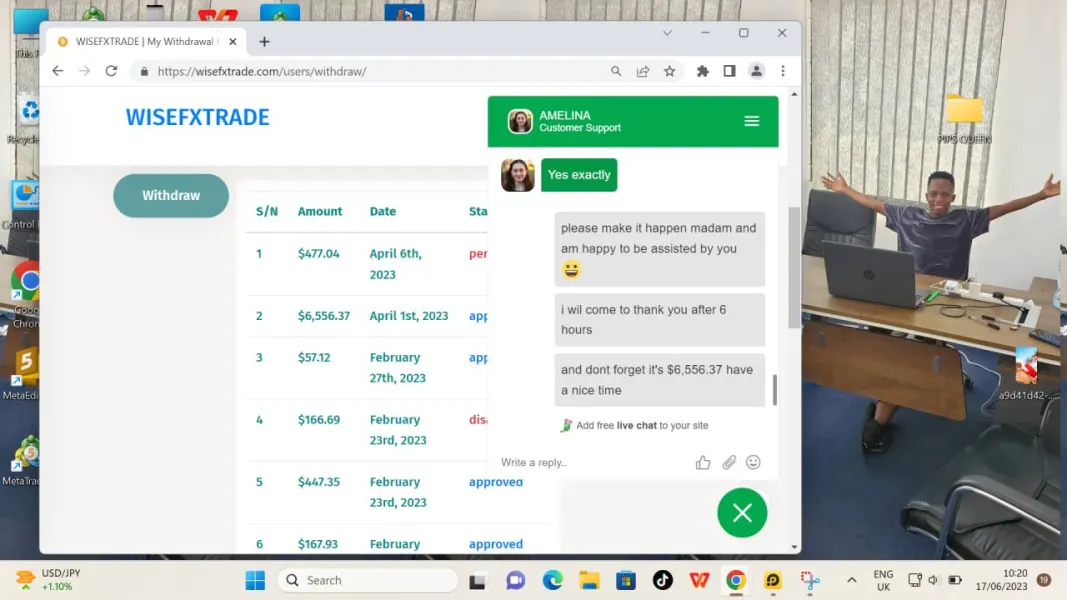
Task: Open the Chrome profile avatar
Action: (x=756, y=71)
